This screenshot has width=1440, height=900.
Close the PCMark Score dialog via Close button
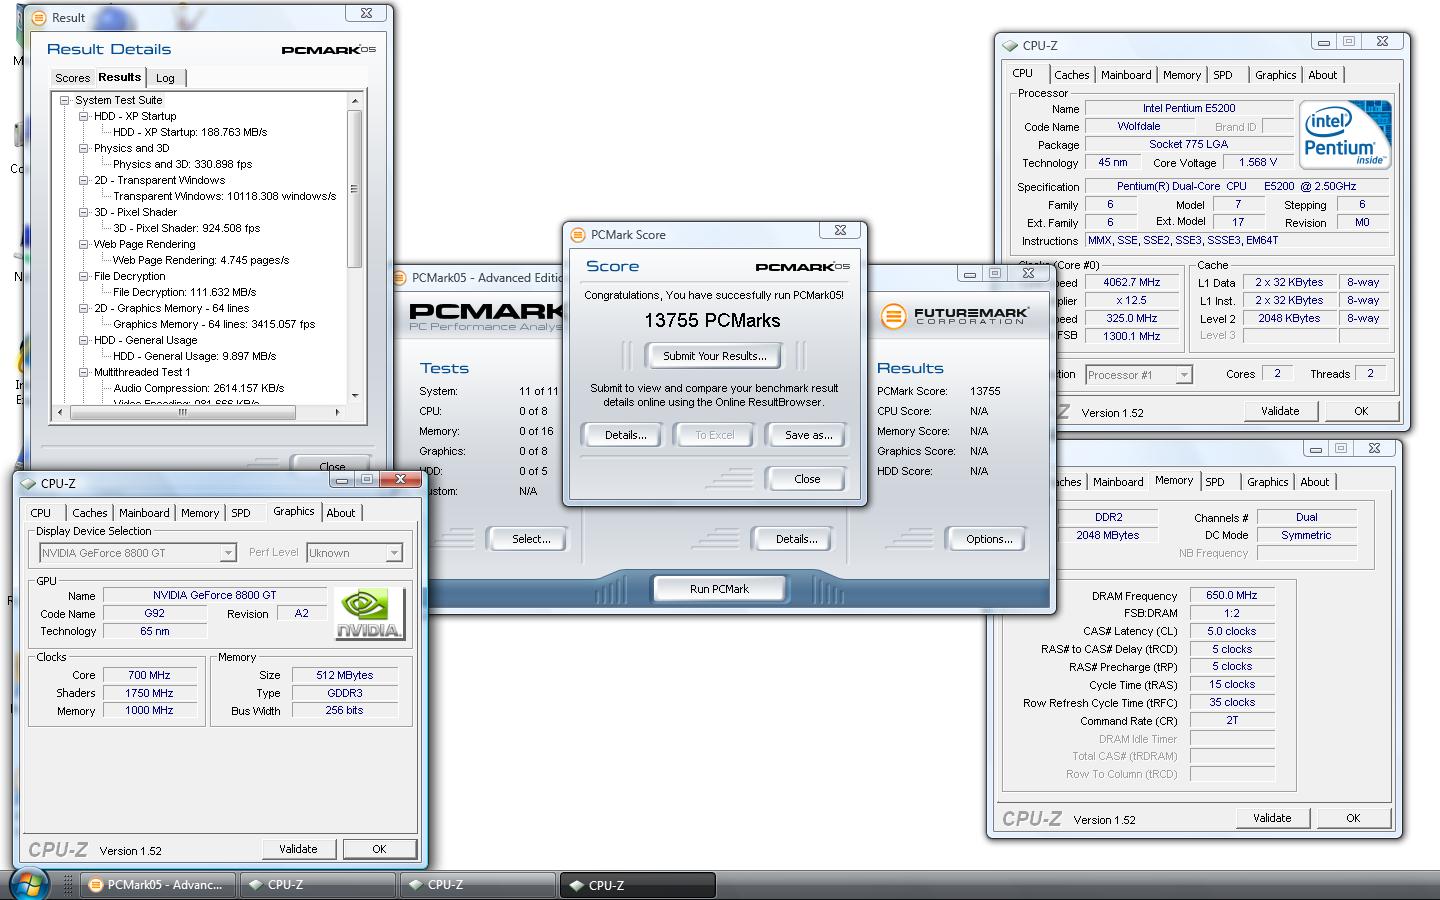(807, 479)
